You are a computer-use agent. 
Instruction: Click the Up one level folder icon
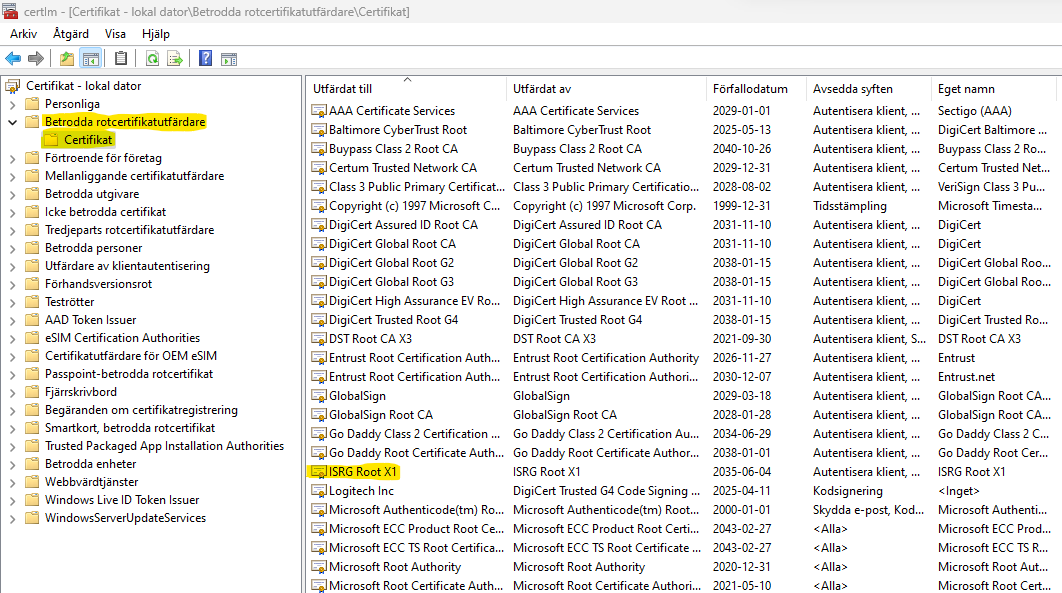[x=67, y=59]
